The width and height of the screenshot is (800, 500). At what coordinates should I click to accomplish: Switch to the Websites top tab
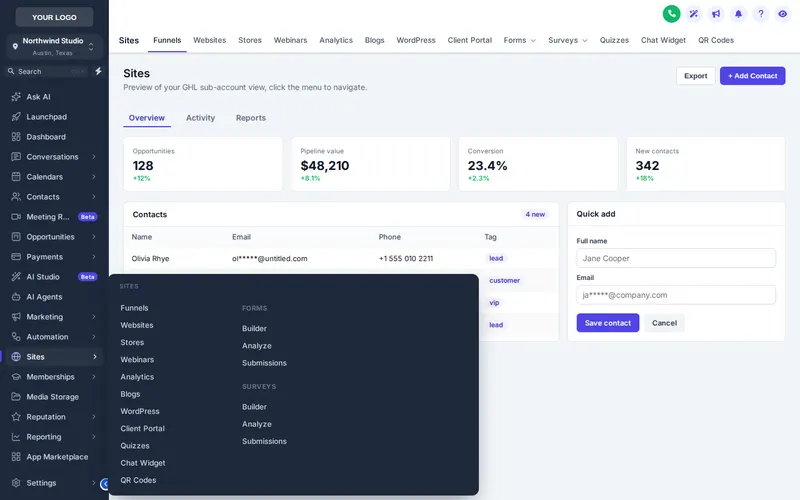[209, 40]
